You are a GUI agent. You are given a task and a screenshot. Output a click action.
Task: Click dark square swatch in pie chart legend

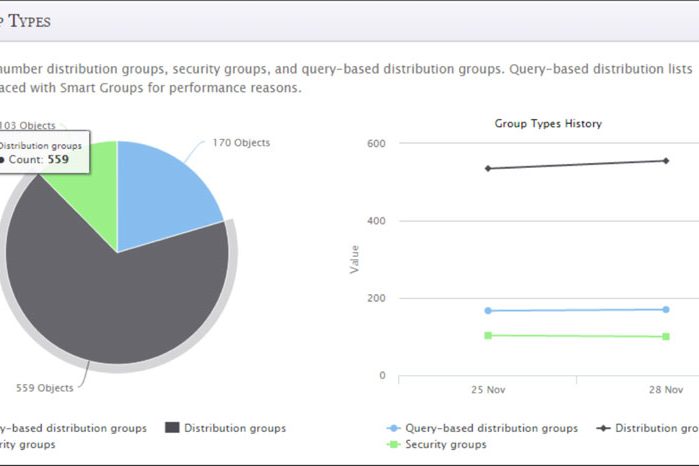[172, 428]
